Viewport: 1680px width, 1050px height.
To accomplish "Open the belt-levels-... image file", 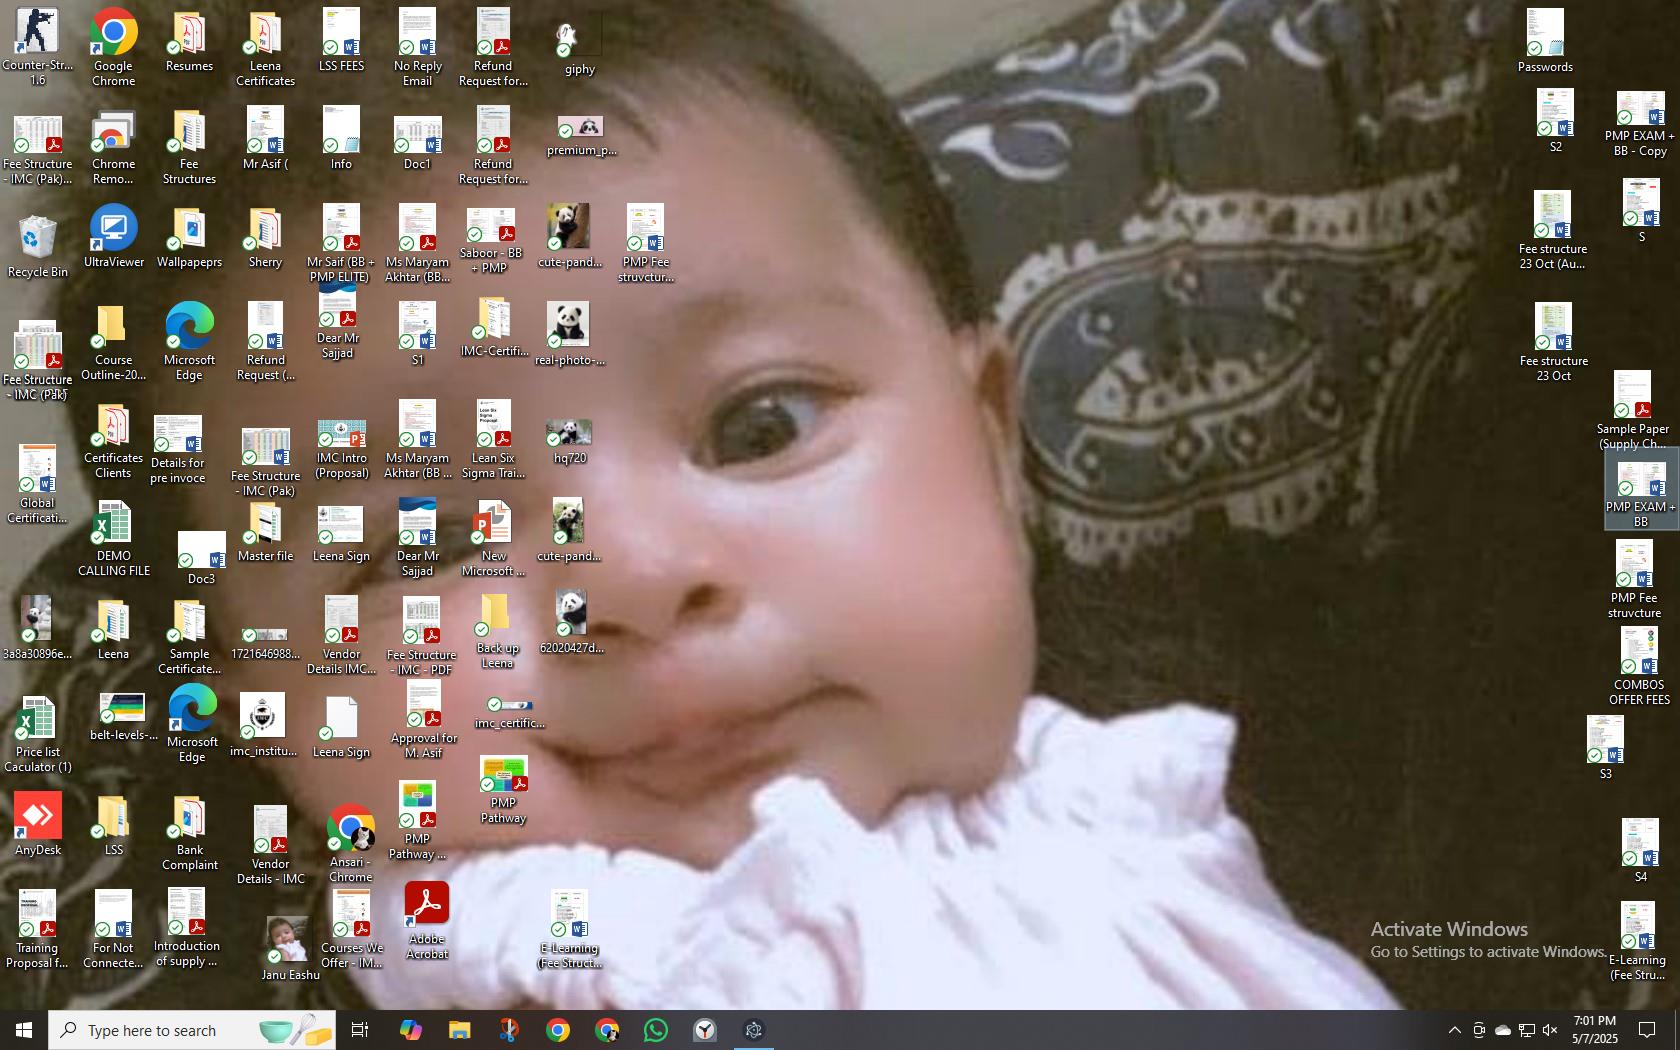I will point(123,718).
